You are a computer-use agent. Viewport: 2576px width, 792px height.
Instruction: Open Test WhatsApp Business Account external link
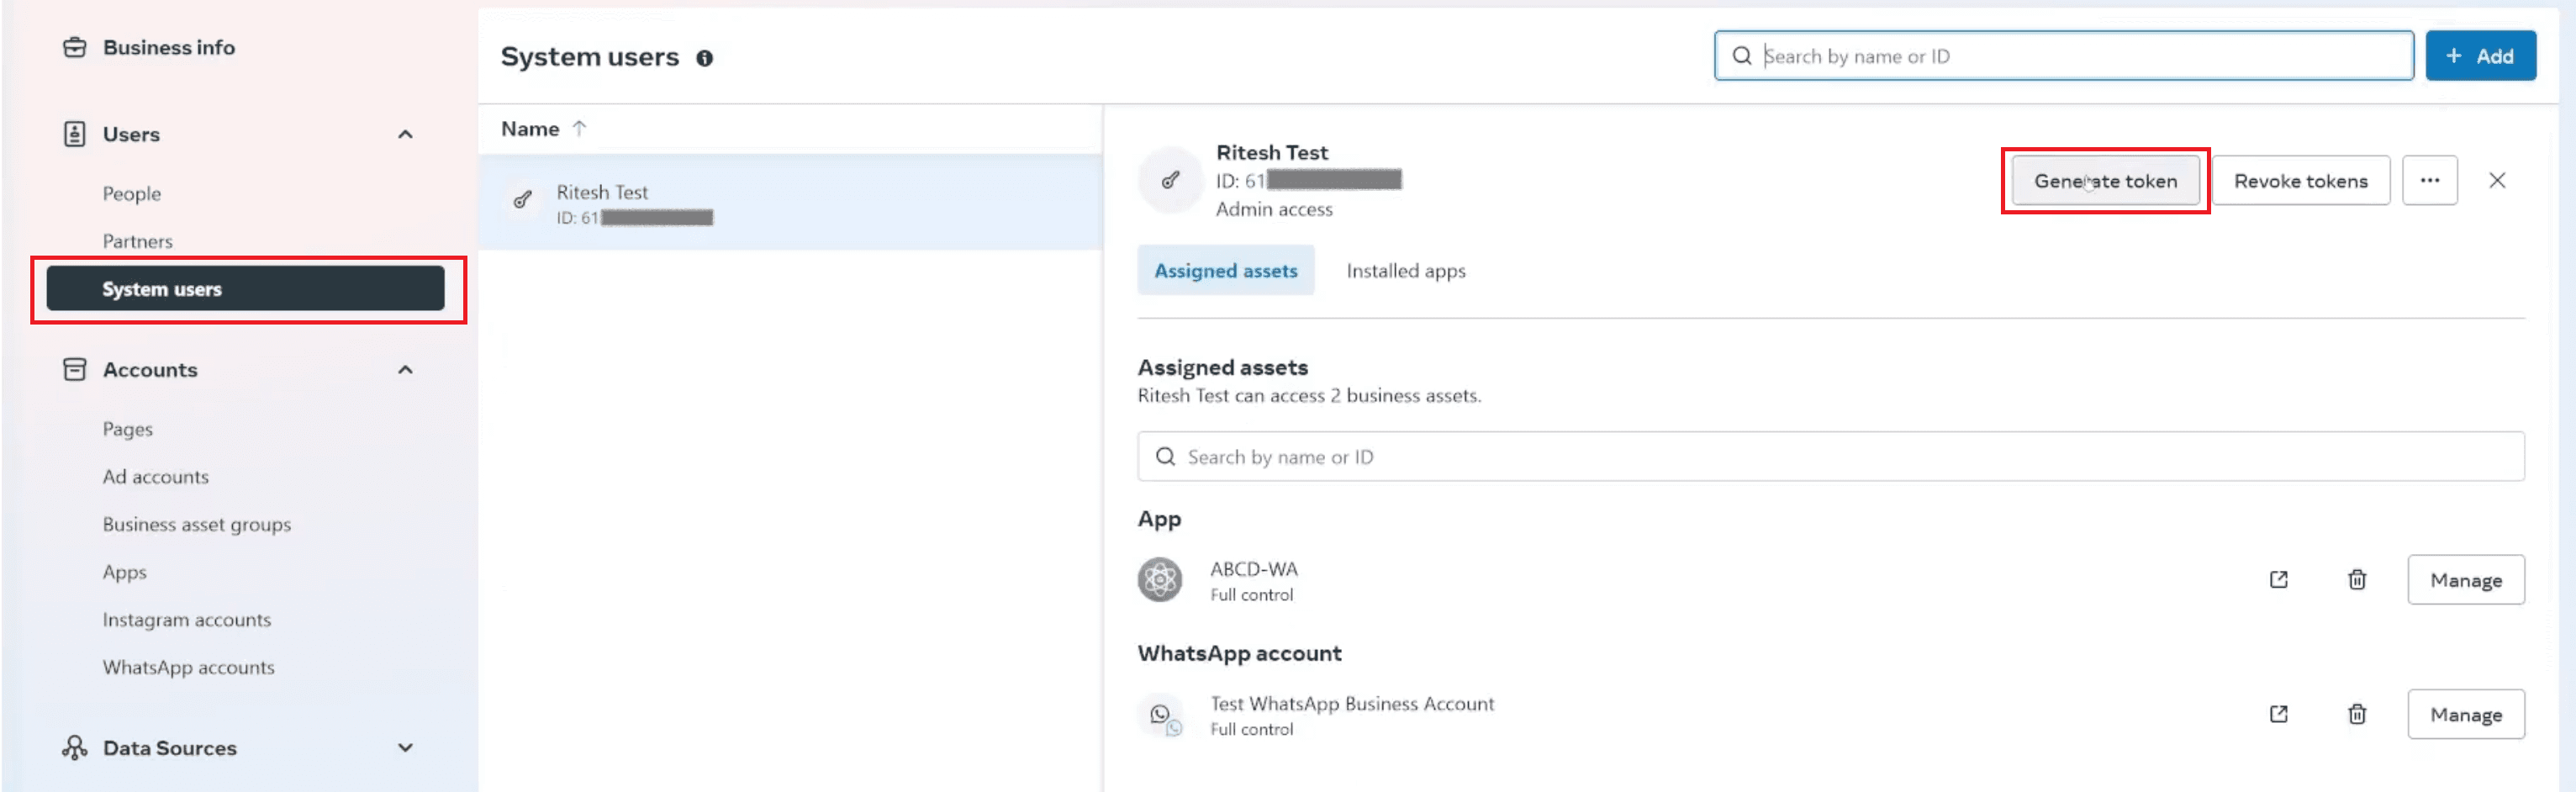pos(2278,714)
